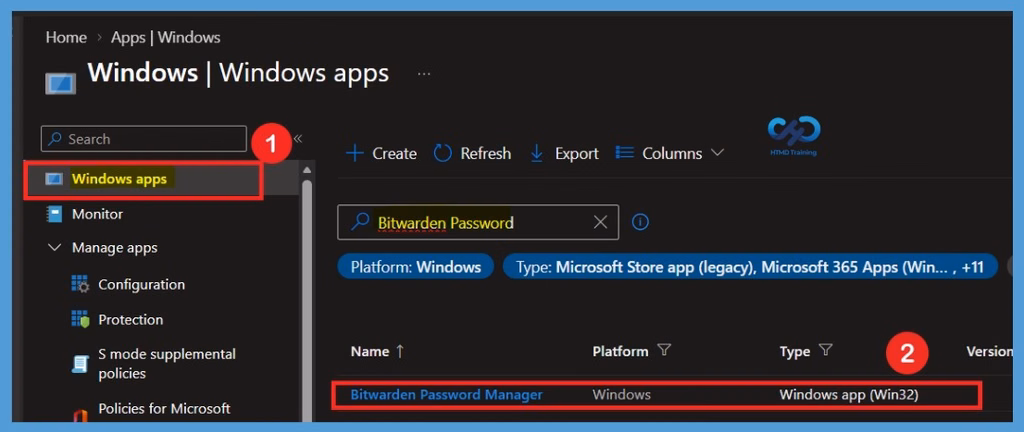Viewport: 1024px width, 432px height.
Task: Open Policies for Microsoft item
Action: coord(165,409)
